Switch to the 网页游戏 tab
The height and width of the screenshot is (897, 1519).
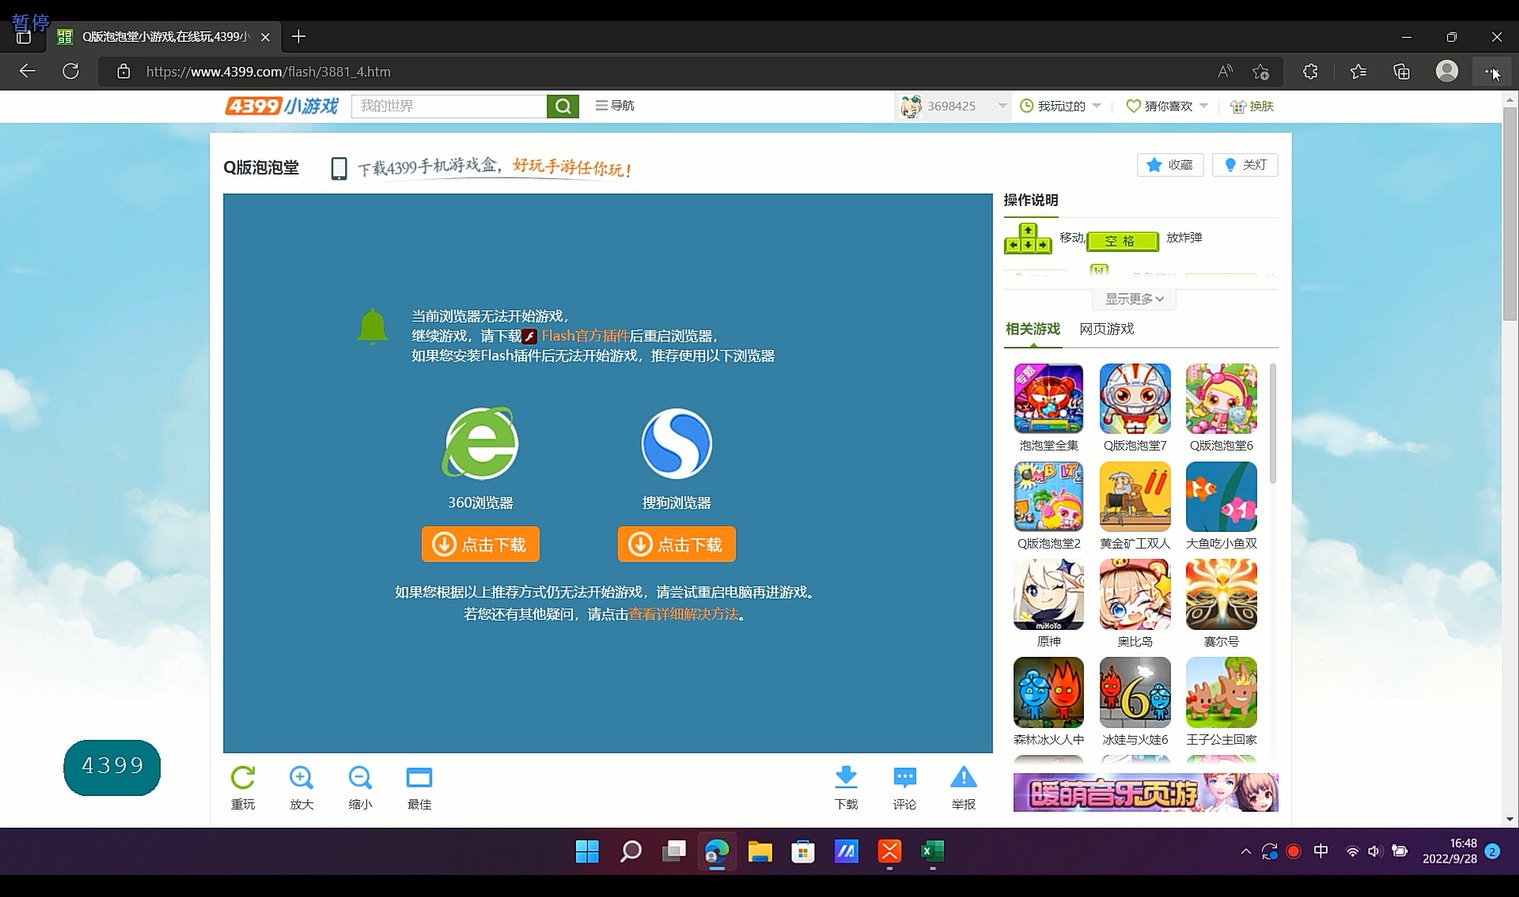tap(1106, 328)
